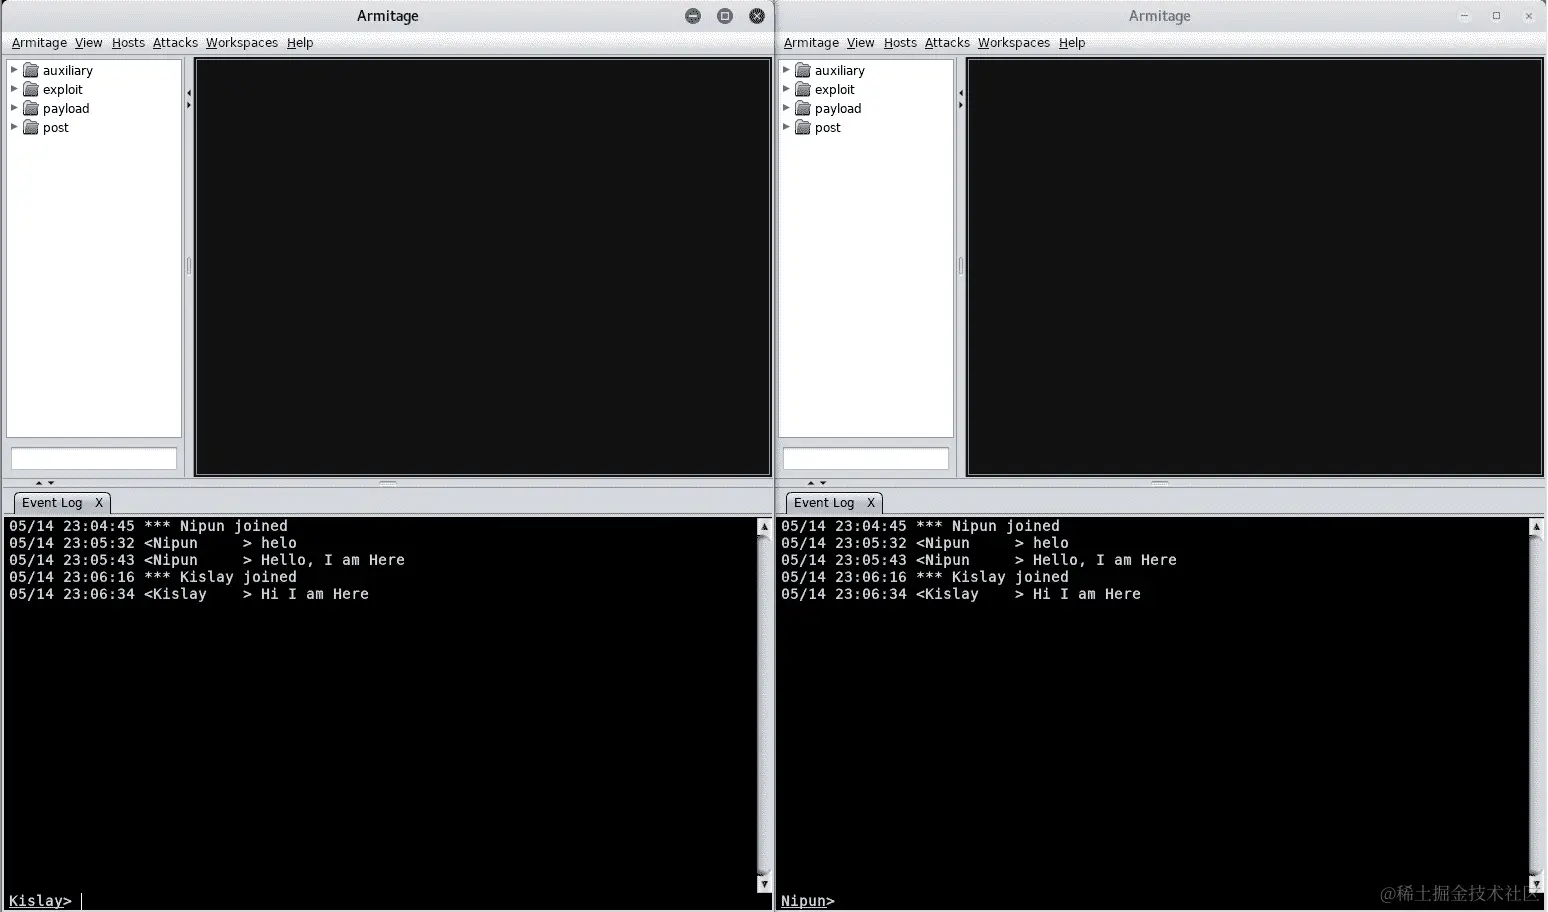Open Workspaces menu in right window
The width and height of the screenshot is (1548, 912).
coord(1014,43)
